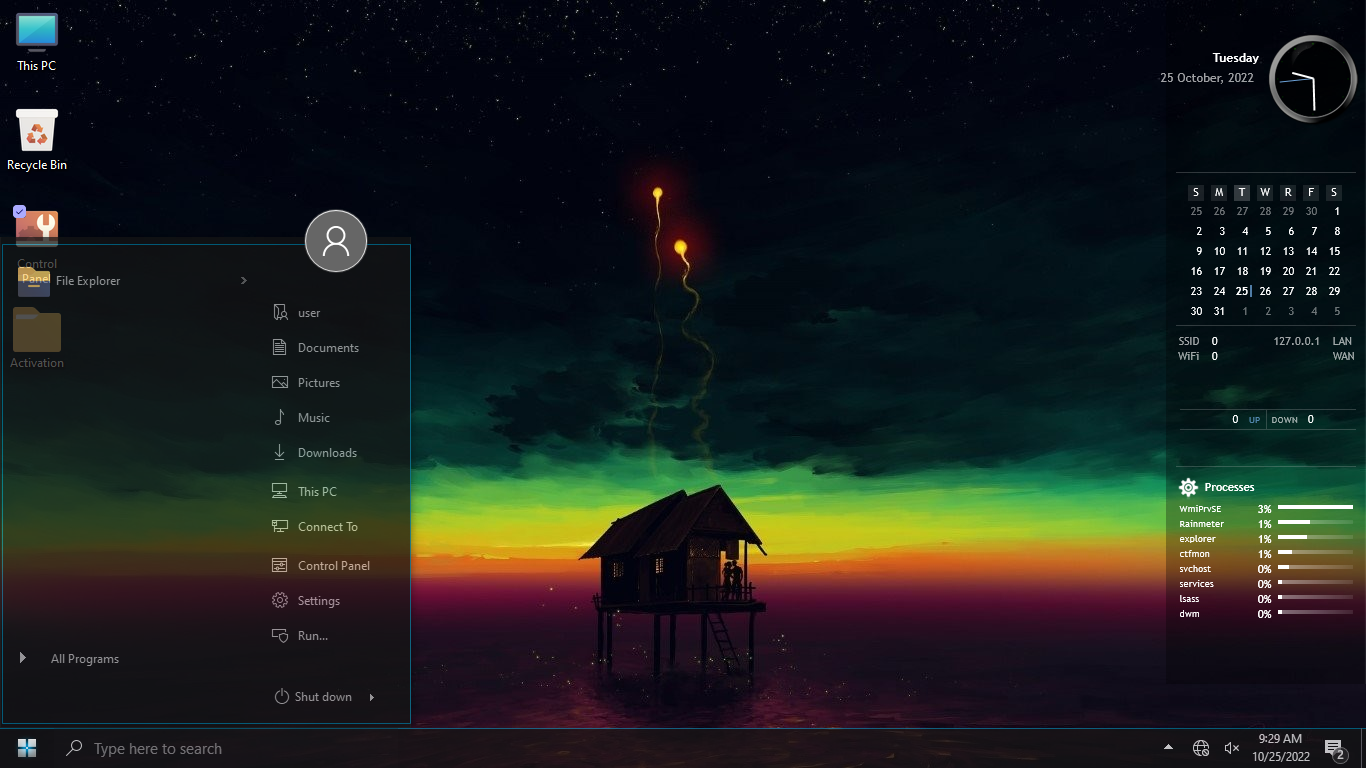Click the This PC monitor icon in Start menu

(x=280, y=491)
